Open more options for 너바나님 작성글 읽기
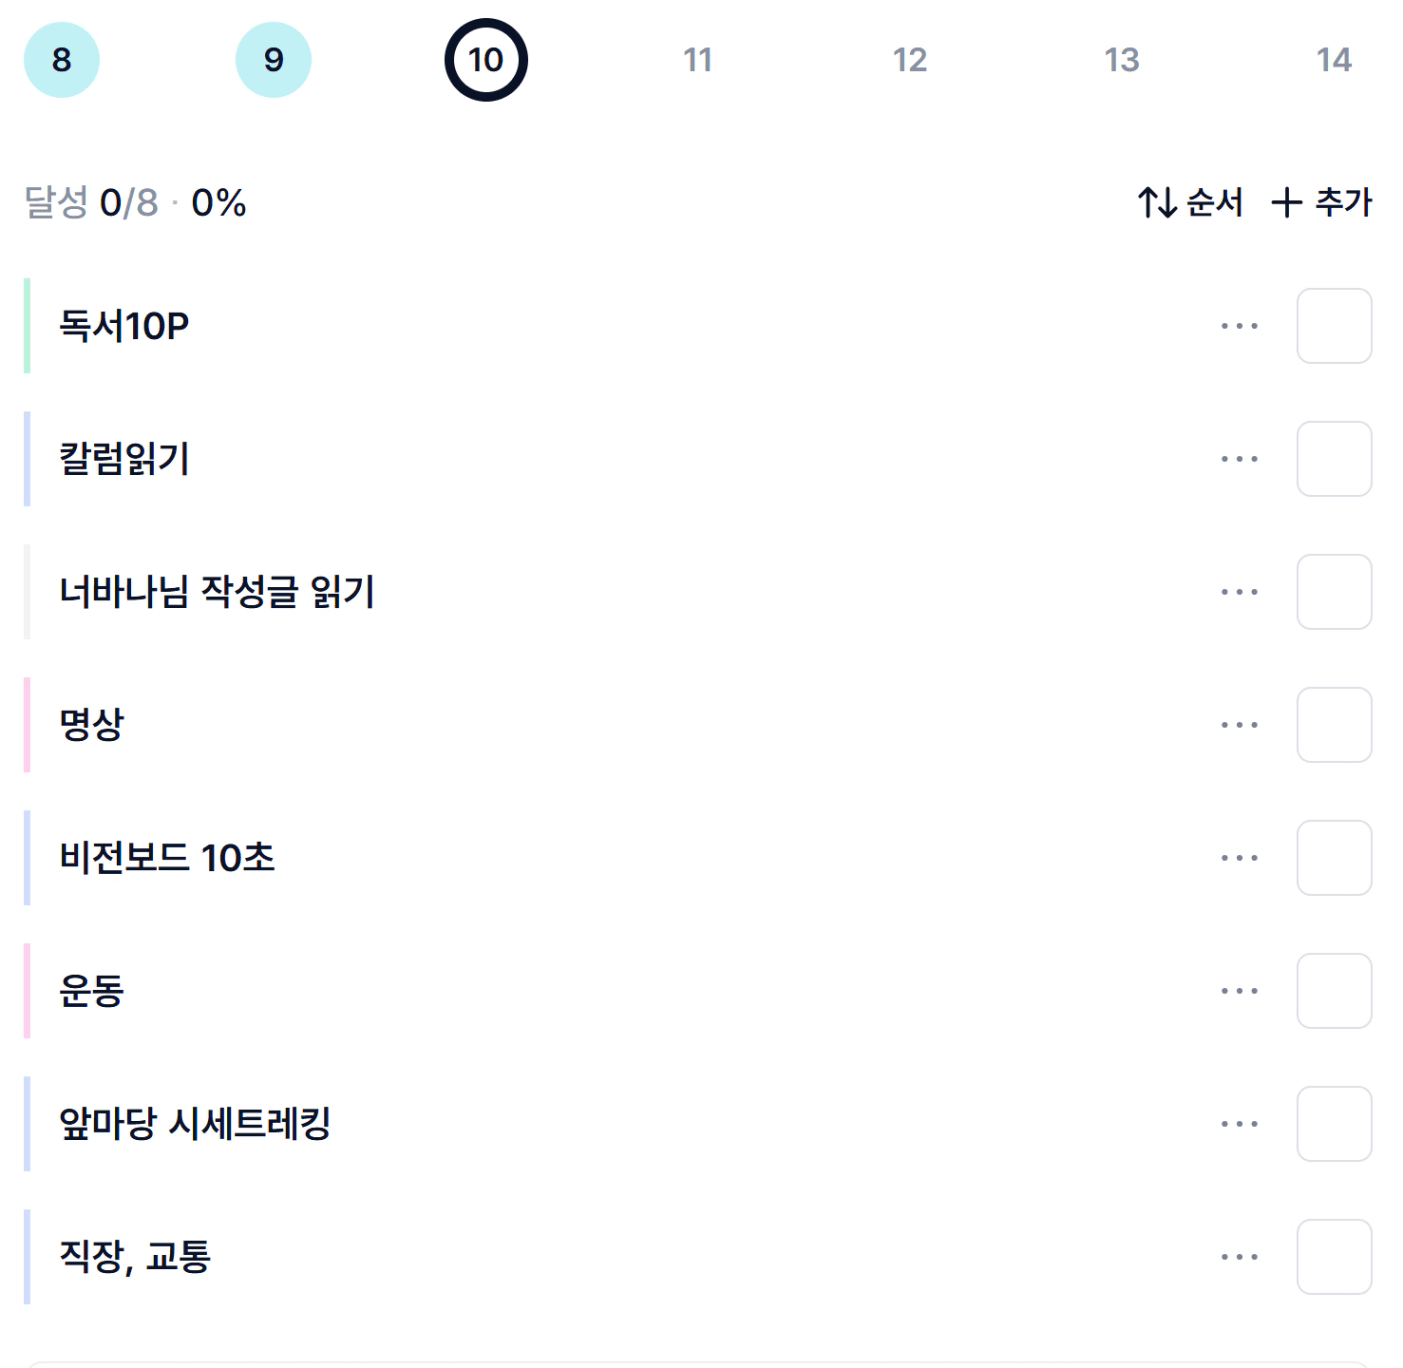This screenshot has width=1403, height=1368. 1239,592
